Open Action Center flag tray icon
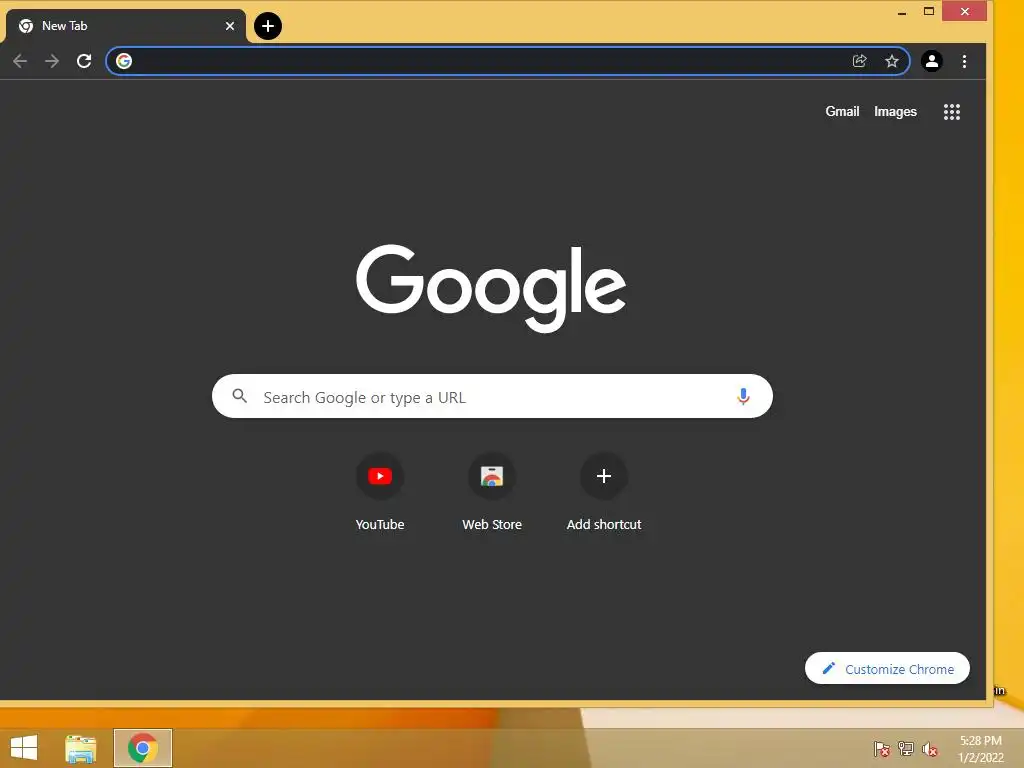Viewport: 1024px width, 768px height. pos(882,749)
